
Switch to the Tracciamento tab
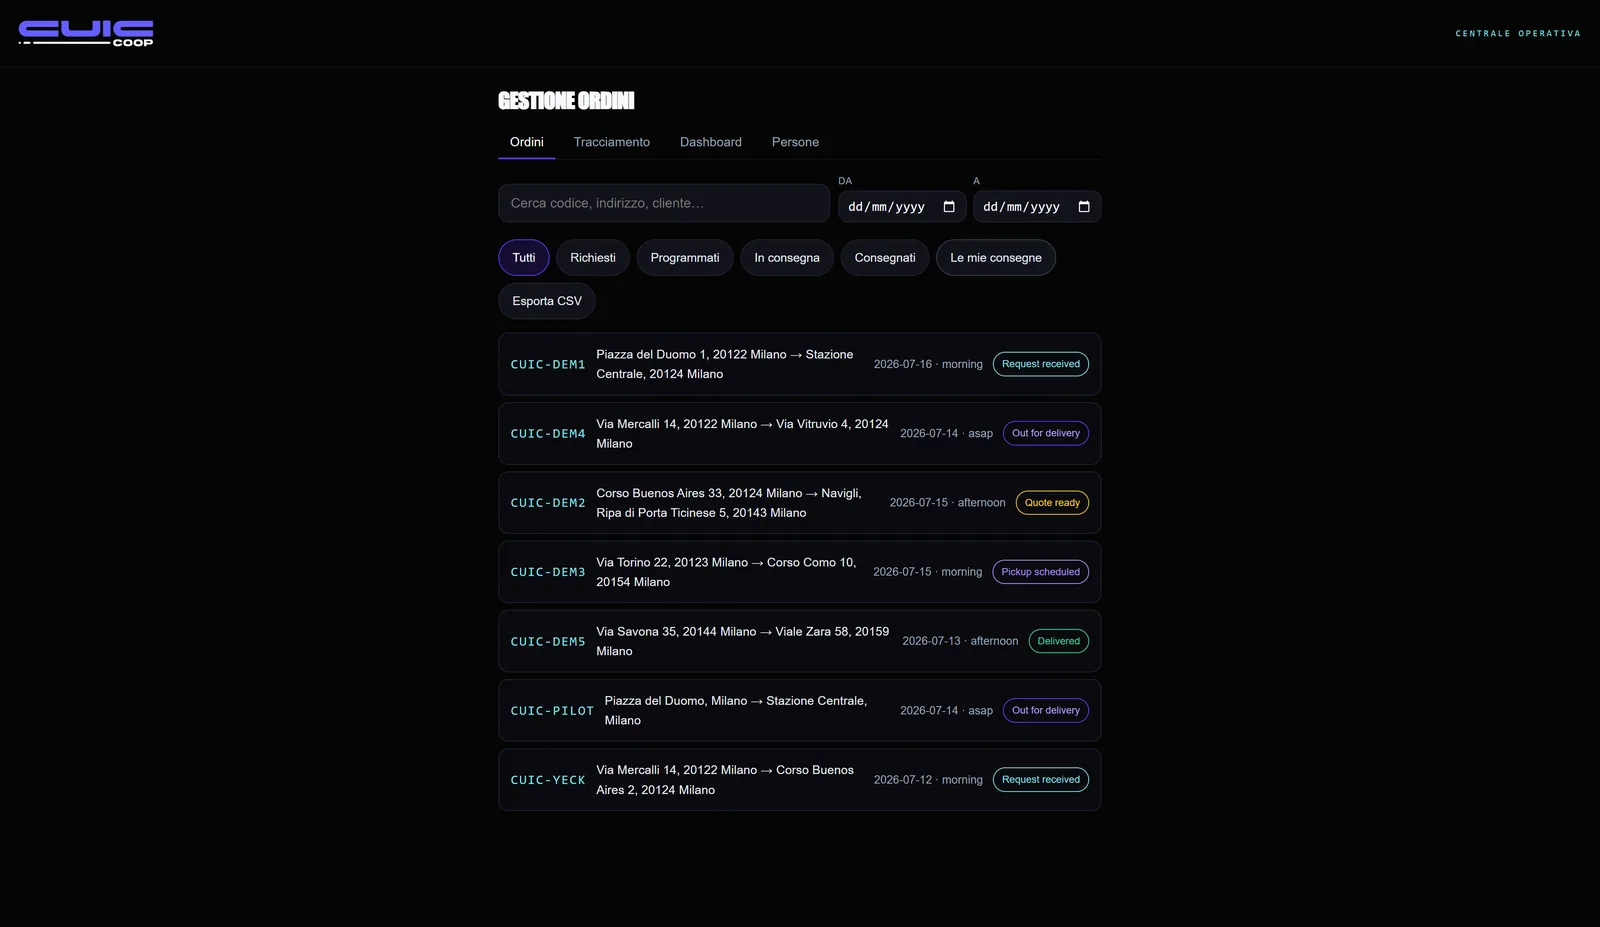[x=612, y=142]
